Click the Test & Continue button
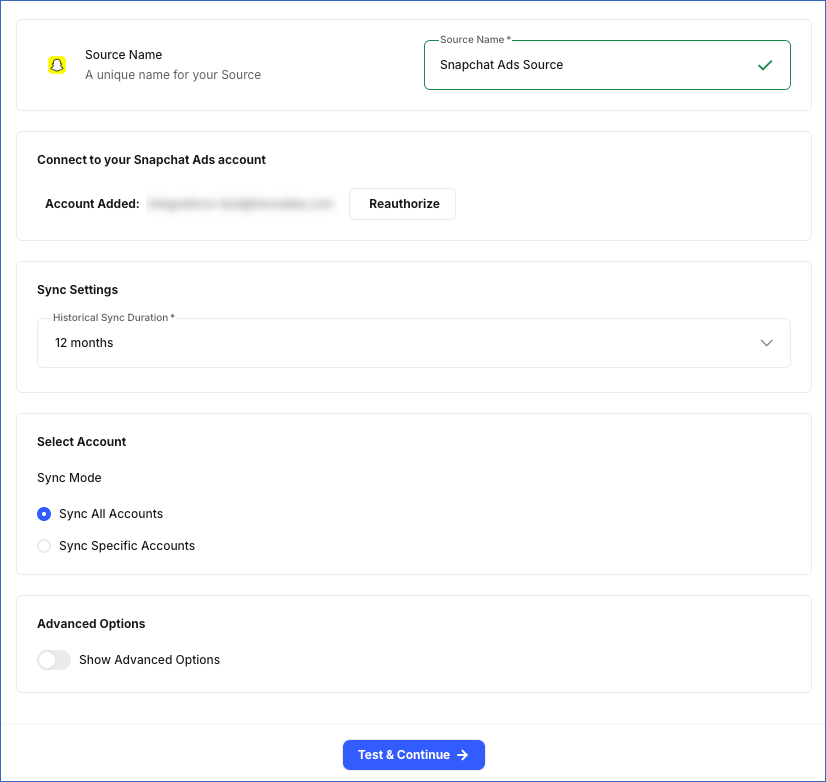 pos(414,755)
